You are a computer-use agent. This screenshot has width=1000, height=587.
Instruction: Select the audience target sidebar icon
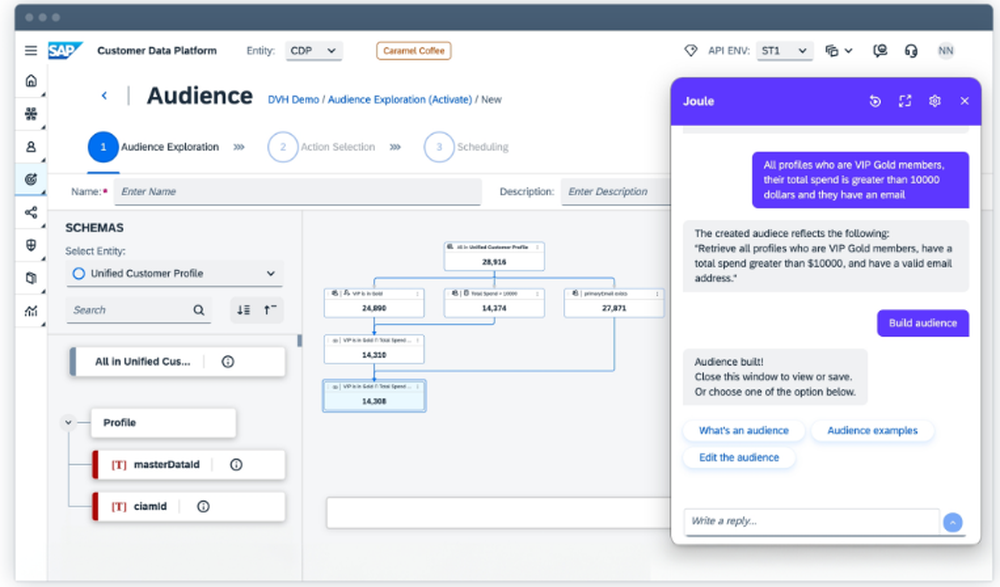[x=31, y=179]
